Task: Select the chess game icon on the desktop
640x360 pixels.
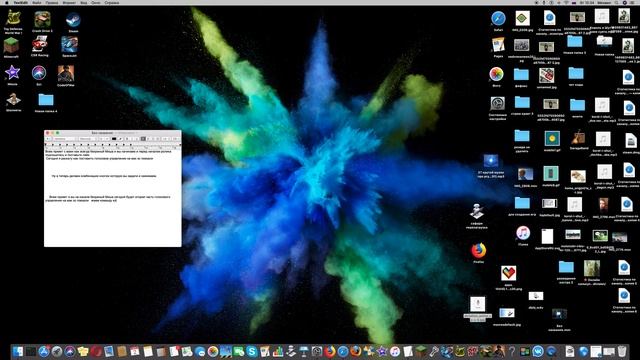Action: (13, 100)
